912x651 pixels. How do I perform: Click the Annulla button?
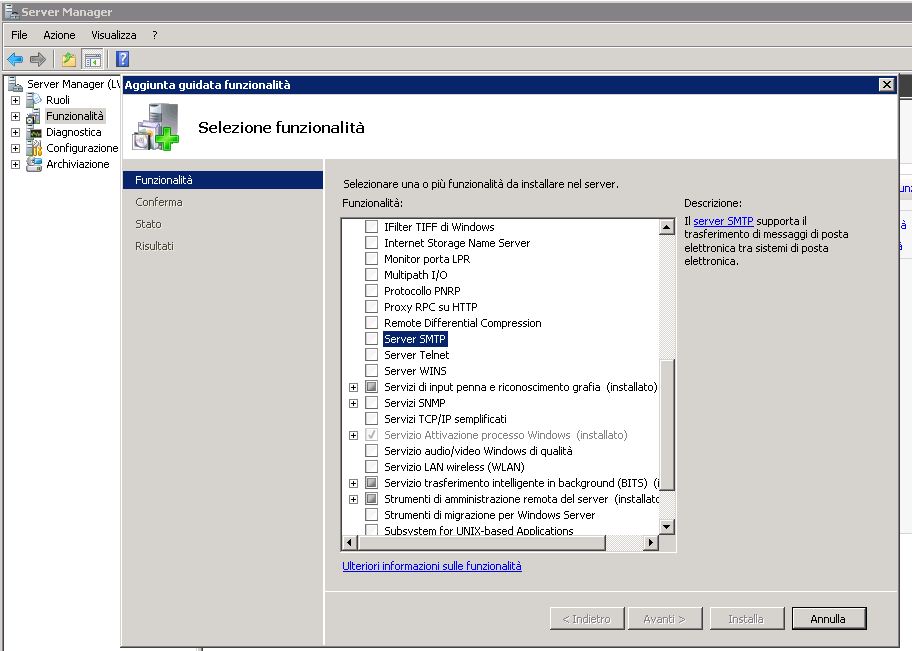point(829,618)
